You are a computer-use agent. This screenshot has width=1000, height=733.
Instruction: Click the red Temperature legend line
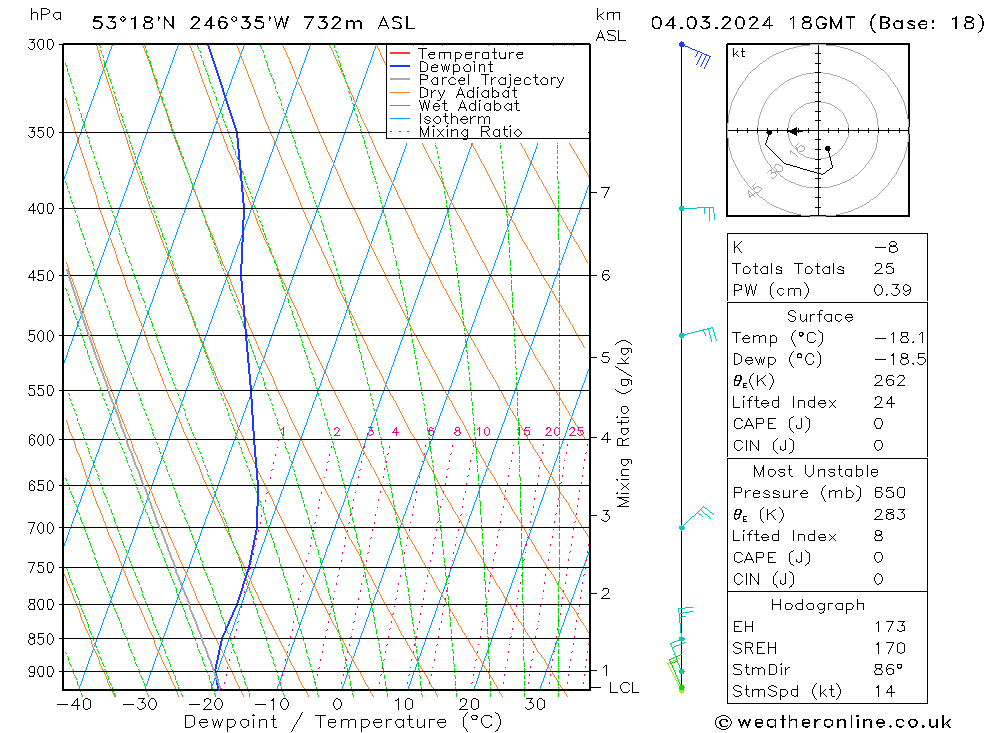[x=400, y=53]
